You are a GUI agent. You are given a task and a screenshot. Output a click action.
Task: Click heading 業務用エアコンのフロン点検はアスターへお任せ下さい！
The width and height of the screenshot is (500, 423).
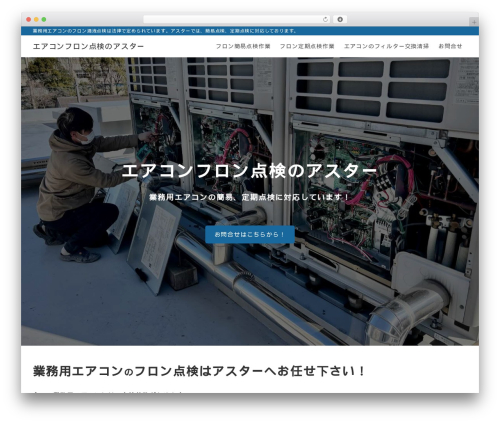[x=199, y=371]
